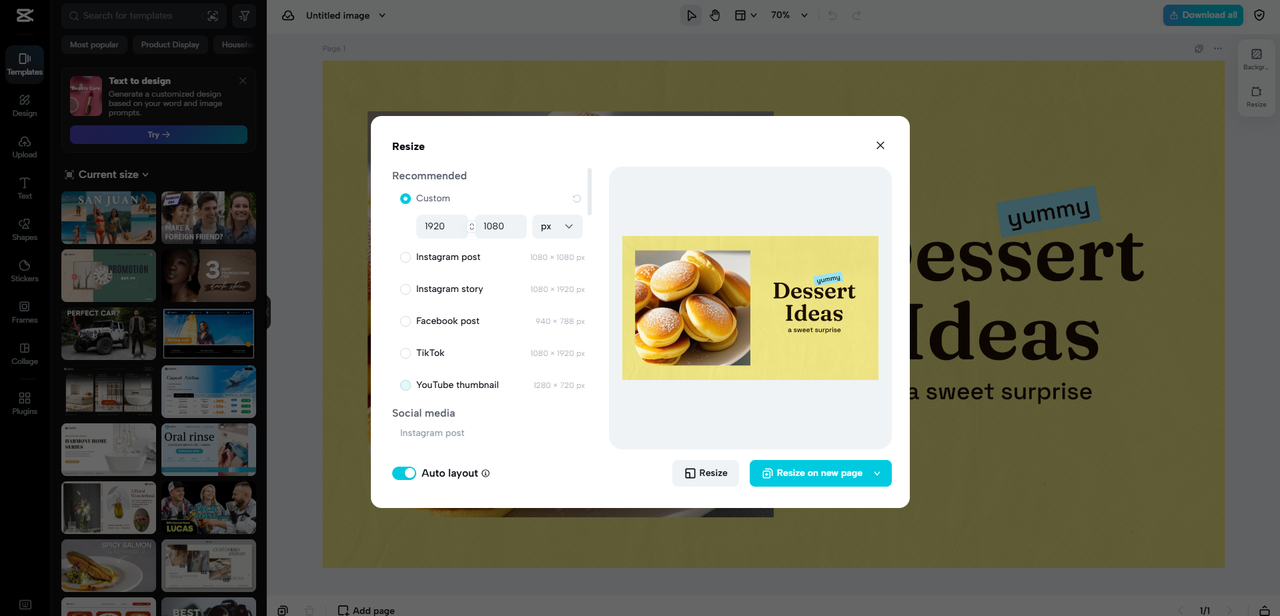The image size is (1280, 616).
Task: Select the YouTube thumbnail radio option
Action: click(405, 385)
